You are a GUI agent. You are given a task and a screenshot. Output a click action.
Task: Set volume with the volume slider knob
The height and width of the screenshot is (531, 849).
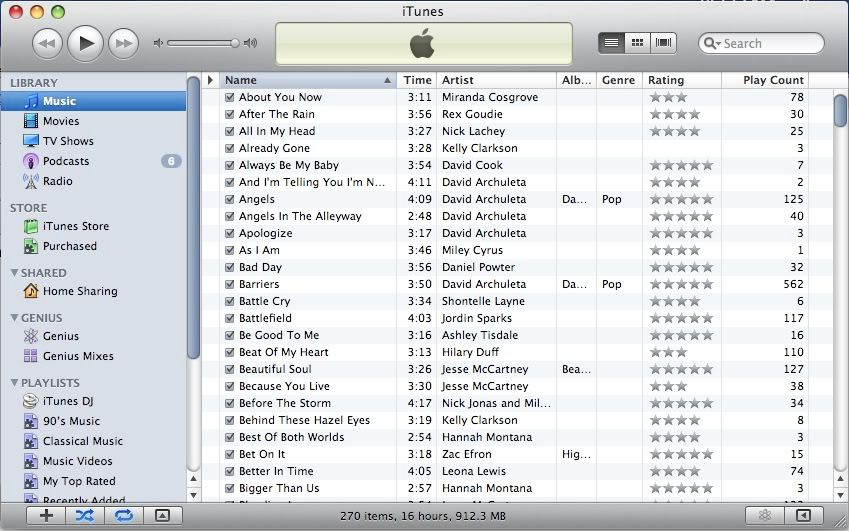click(x=234, y=43)
